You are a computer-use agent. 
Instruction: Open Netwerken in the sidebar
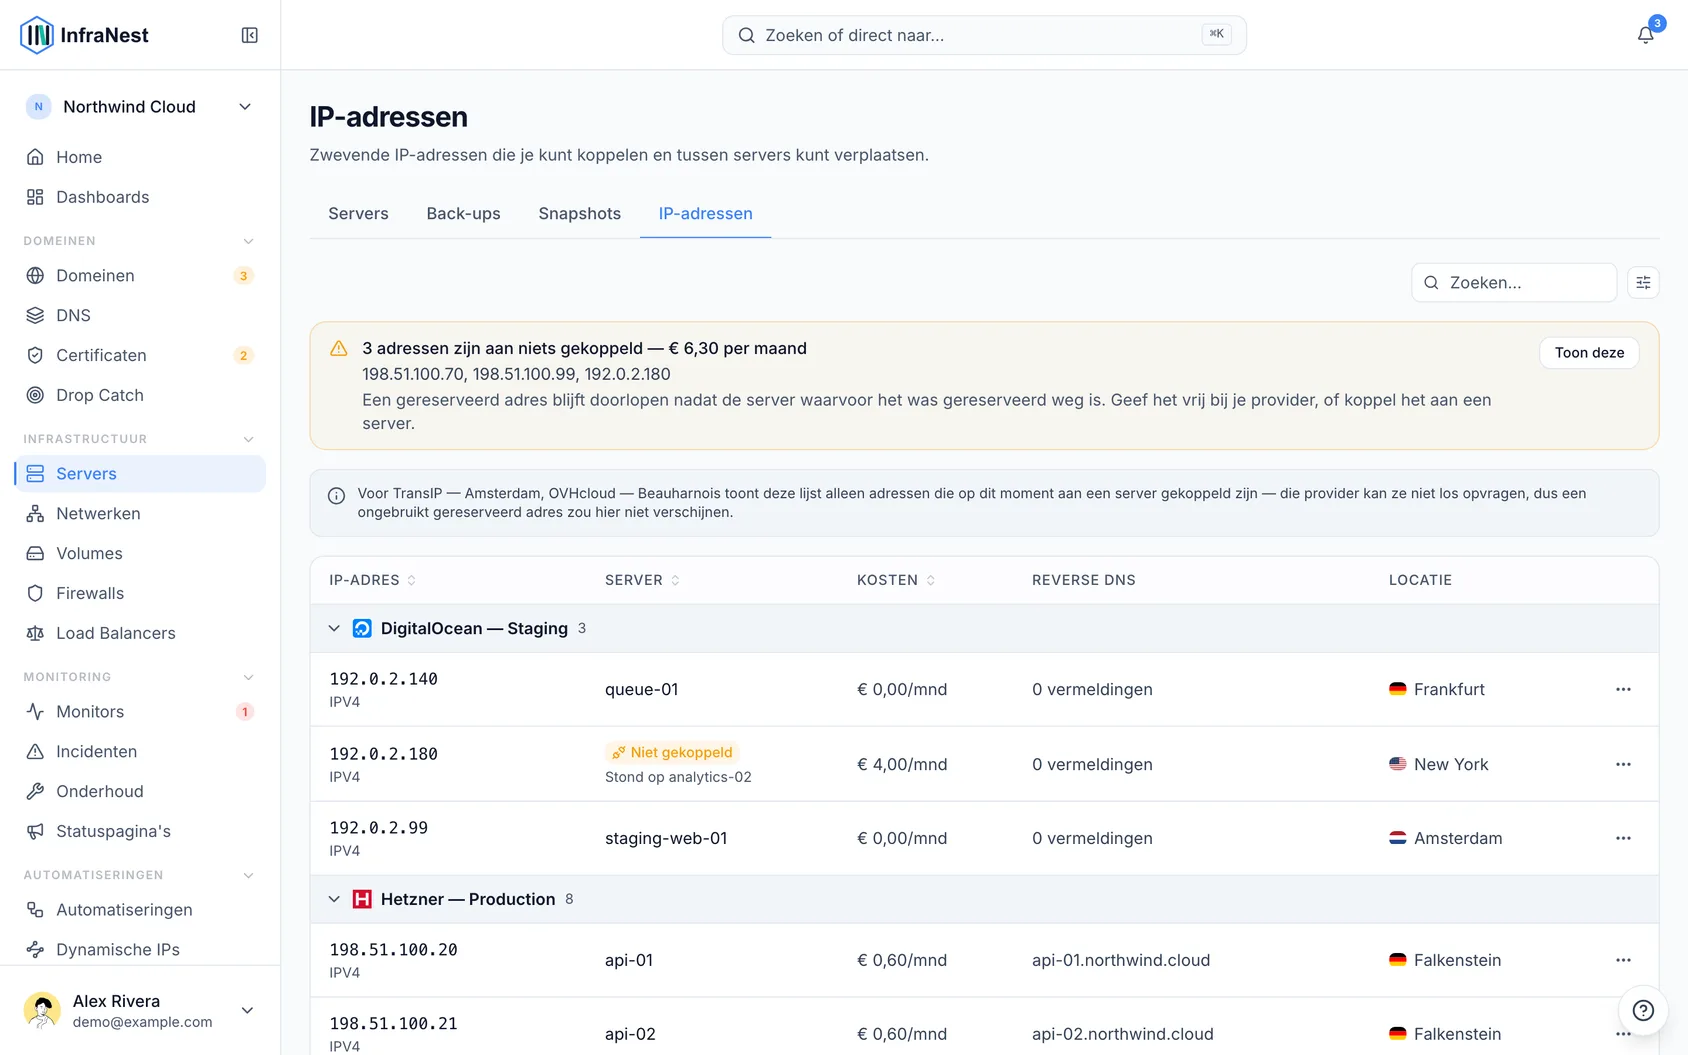click(x=140, y=513)
